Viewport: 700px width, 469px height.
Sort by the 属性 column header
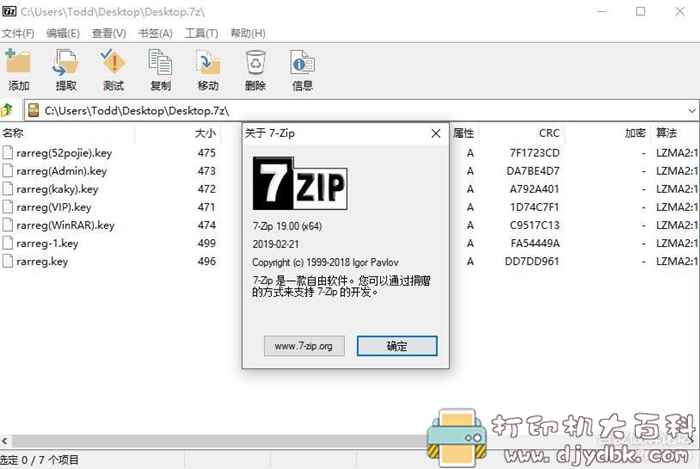464,133
